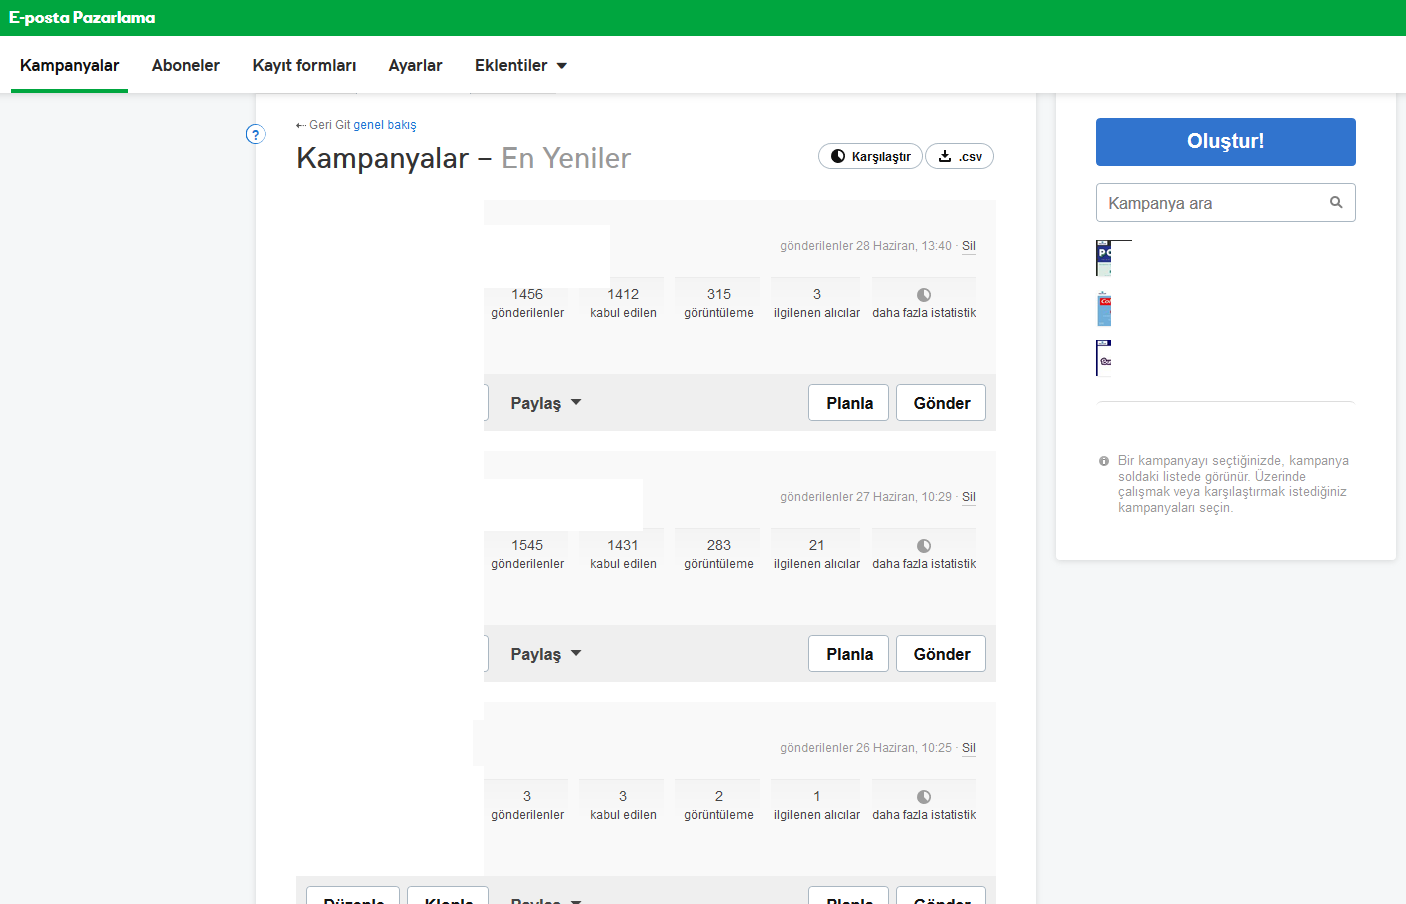Select the first campaign thumbnail in sidebar

1104,258
